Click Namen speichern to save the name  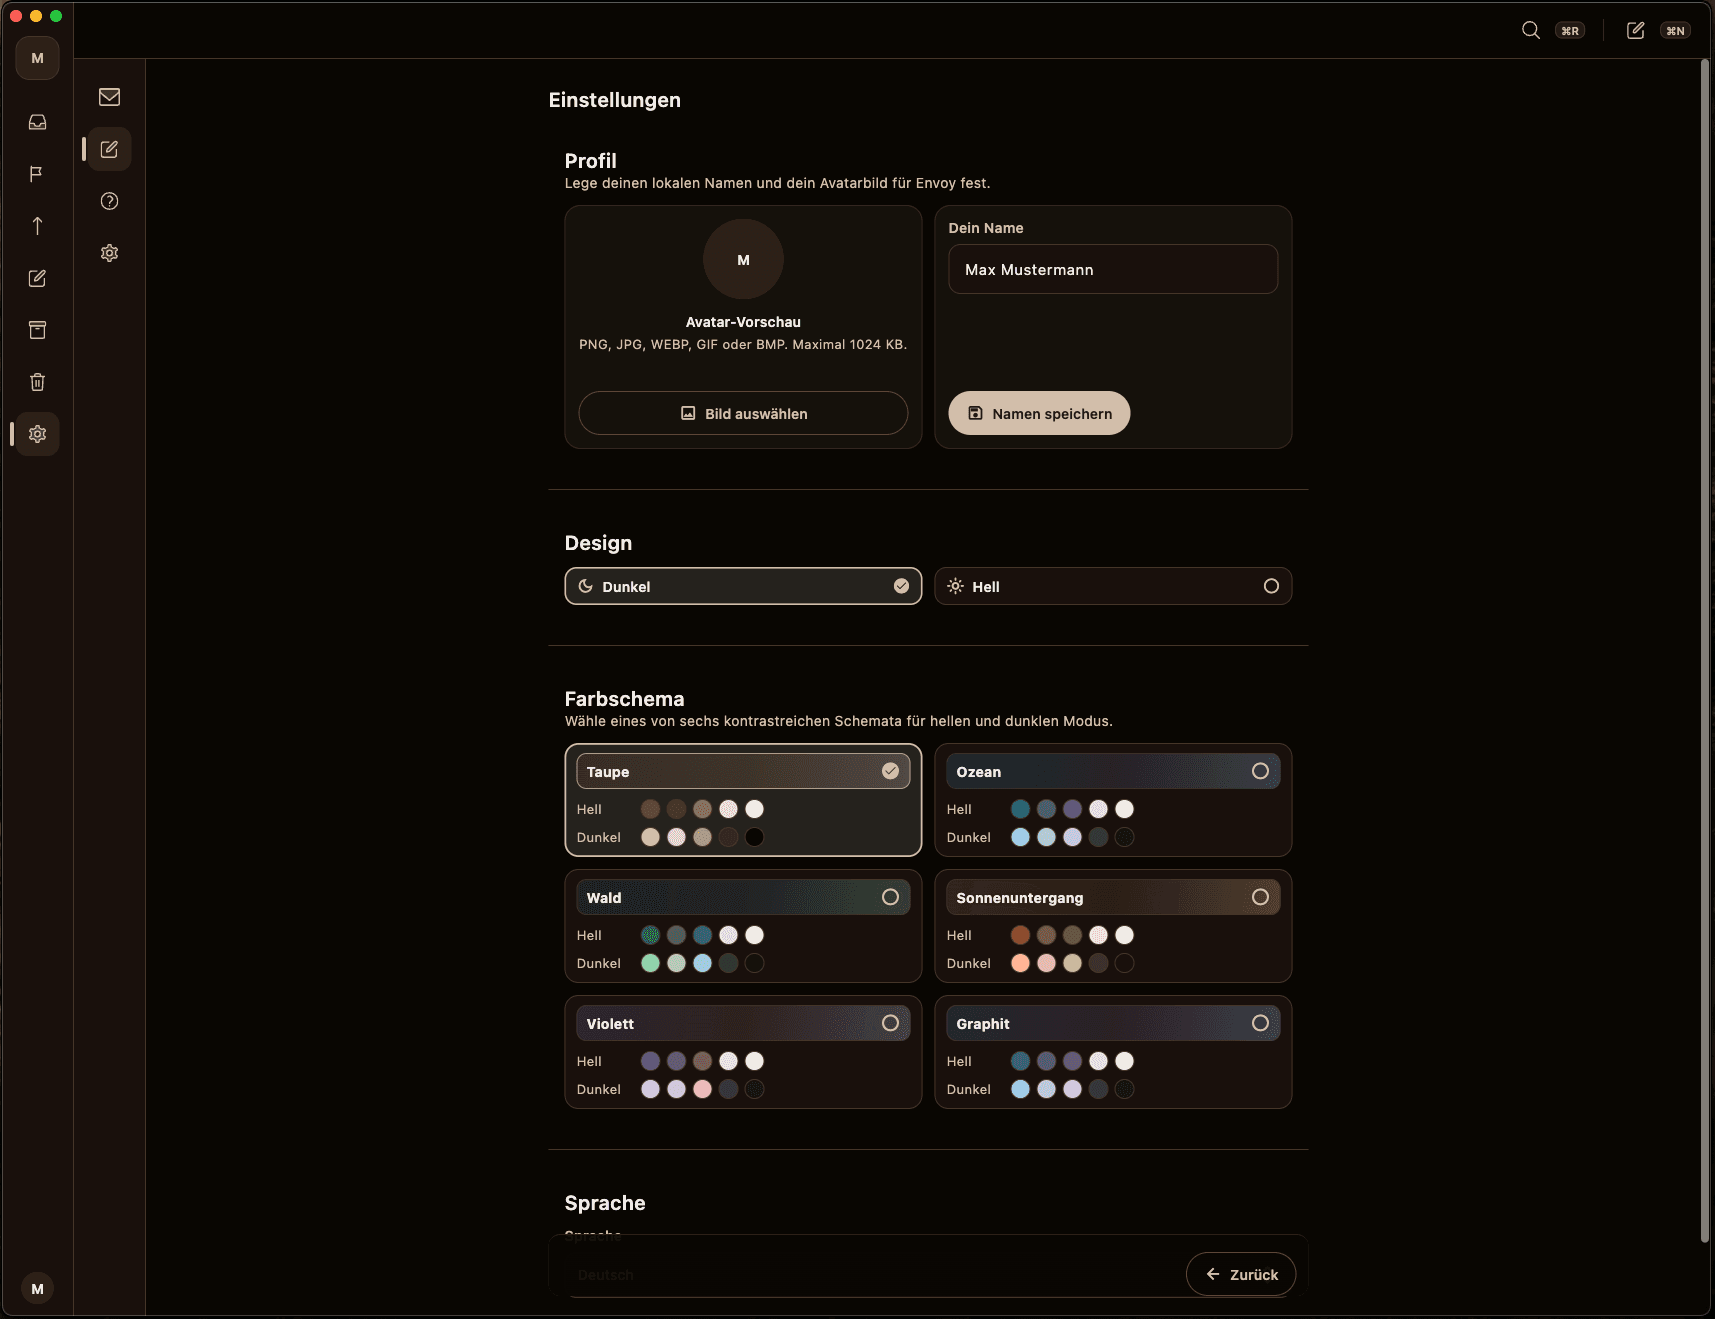pyautogui.click(x=1039, y=413)
